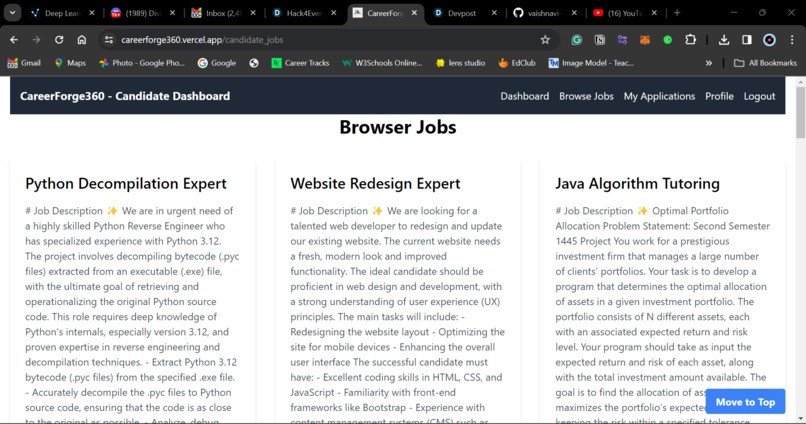The height and width of the screenshot is (424, 806).
Task: Open lens studio bookmark
Action: point(460,63)
